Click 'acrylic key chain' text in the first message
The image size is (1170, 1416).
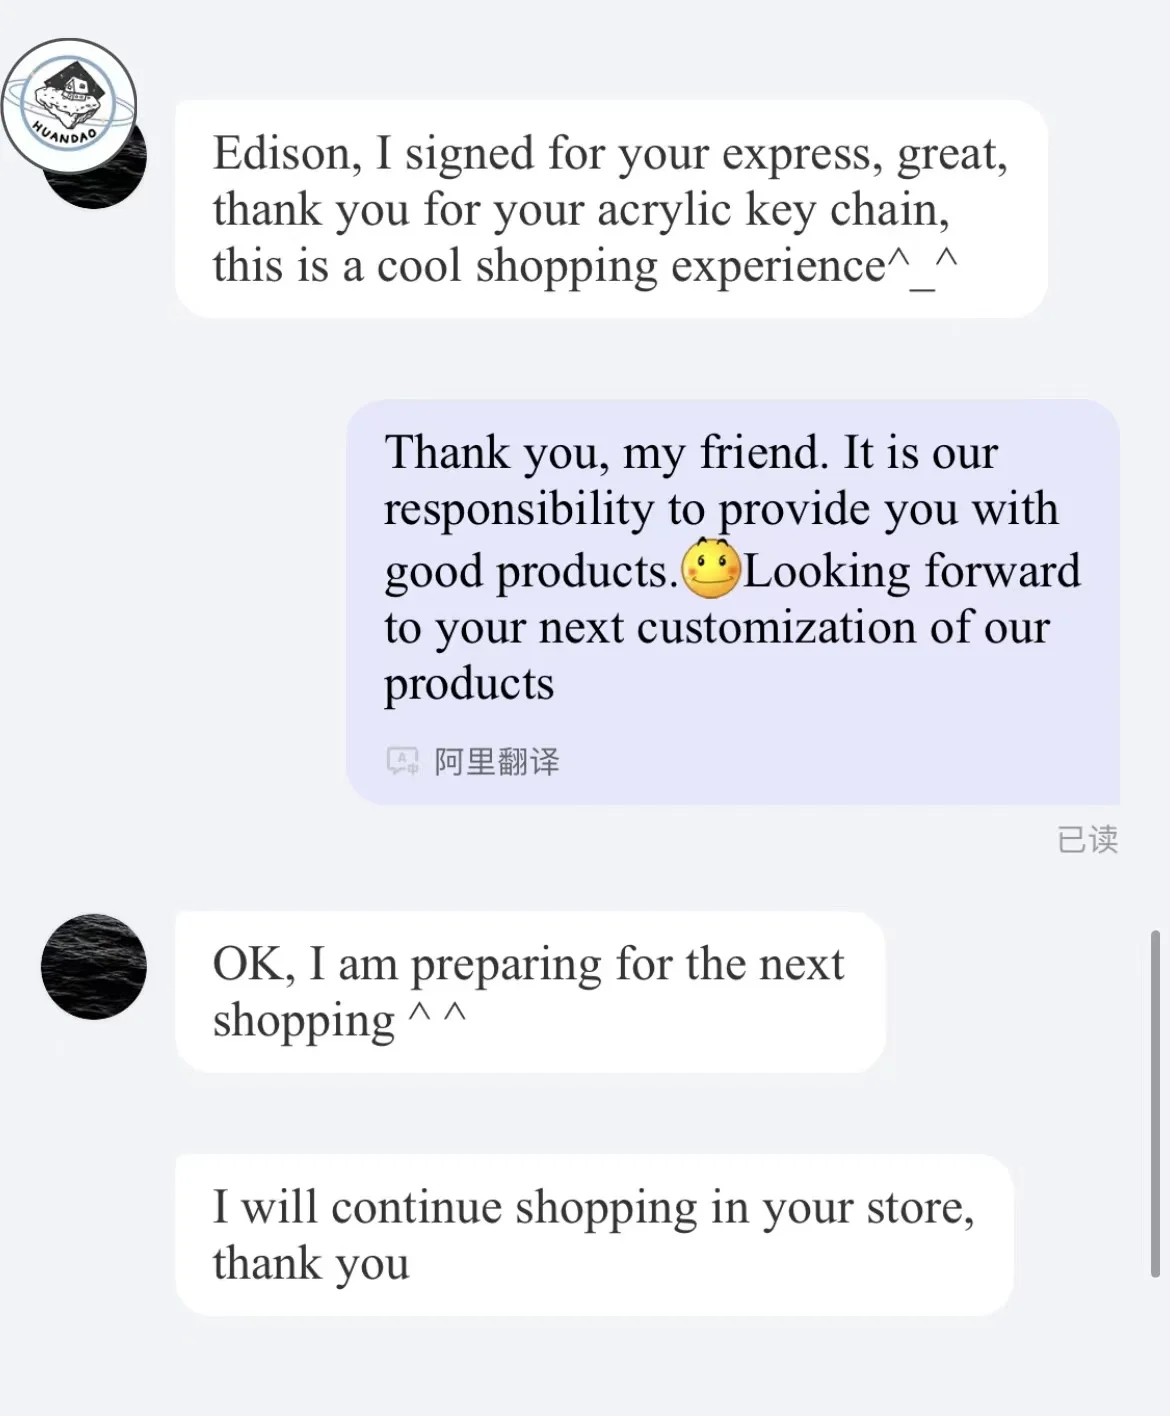pyautogui.click(x=772, y=211)
